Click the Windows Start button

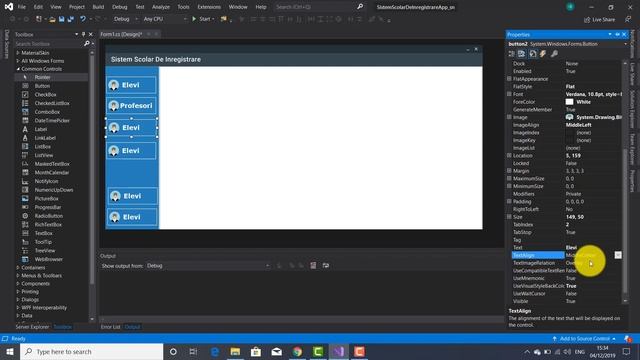[x=10, y=351]
